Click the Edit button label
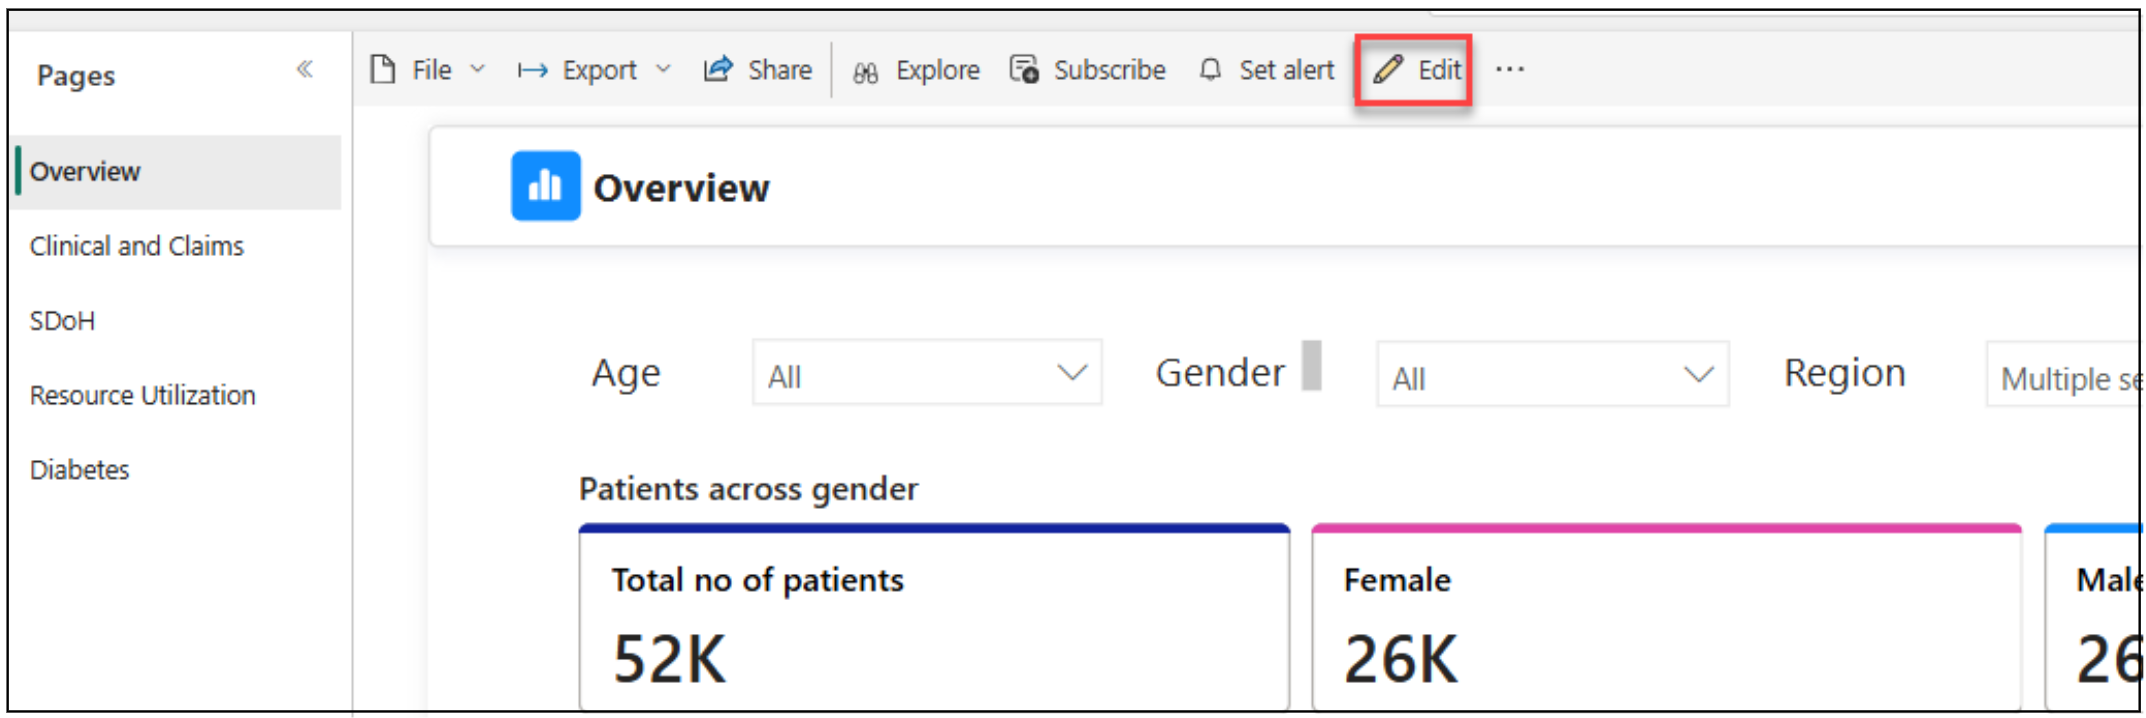The height and width of the screenshot is (718, 2146). tap(1440, 70)
